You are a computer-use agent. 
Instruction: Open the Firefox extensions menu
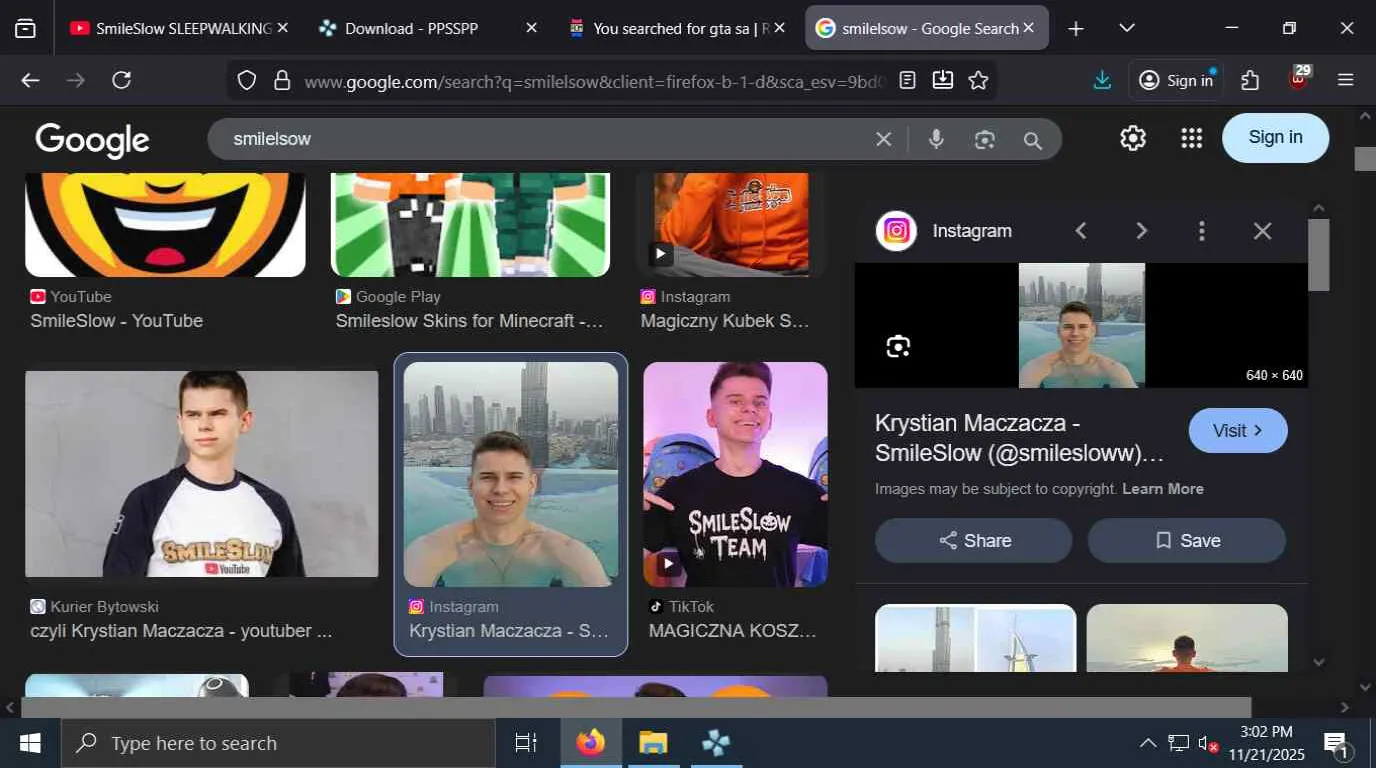coord(1250,80)
